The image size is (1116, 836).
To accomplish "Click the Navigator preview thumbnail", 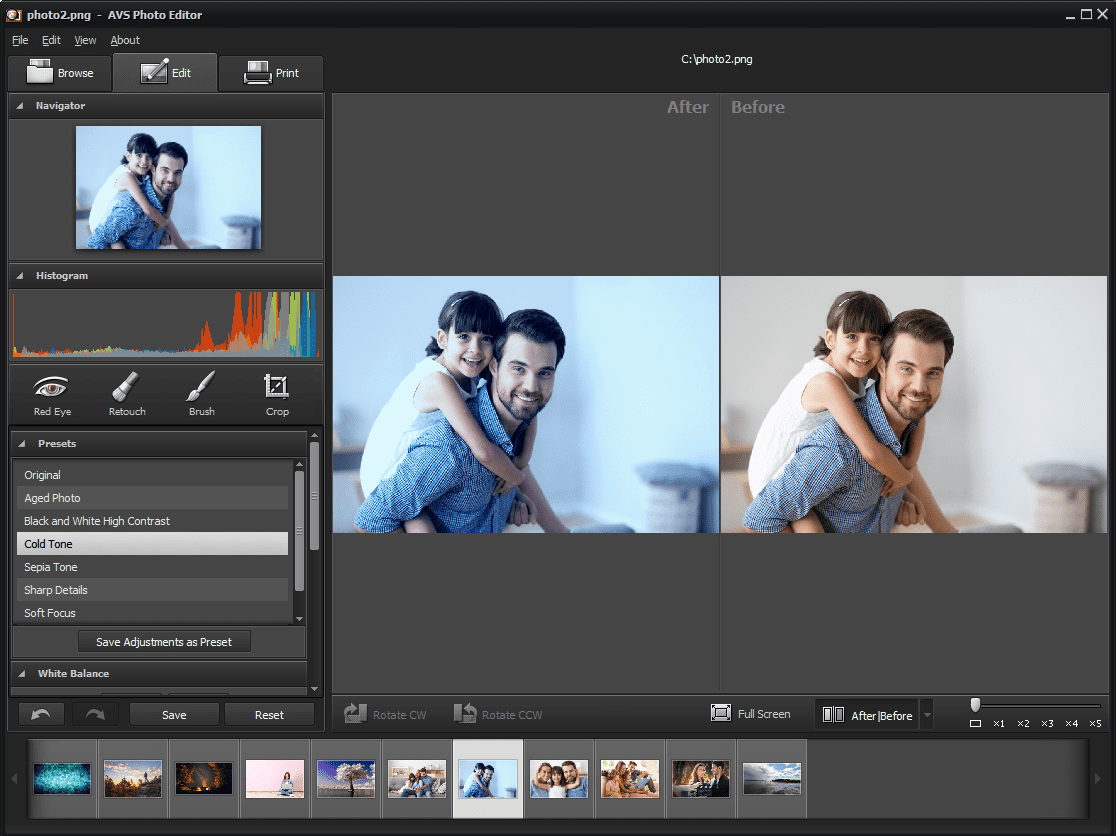I will (169, 187).
